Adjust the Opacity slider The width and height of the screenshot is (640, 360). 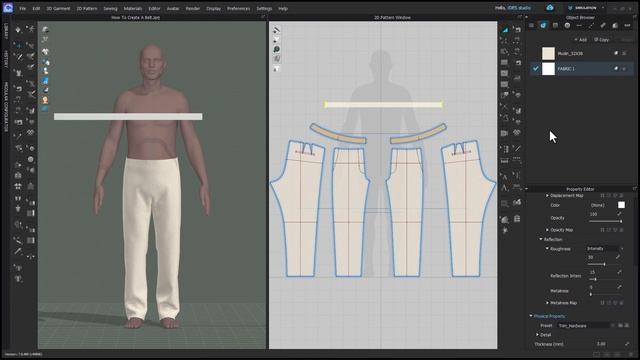click(605, 221)
